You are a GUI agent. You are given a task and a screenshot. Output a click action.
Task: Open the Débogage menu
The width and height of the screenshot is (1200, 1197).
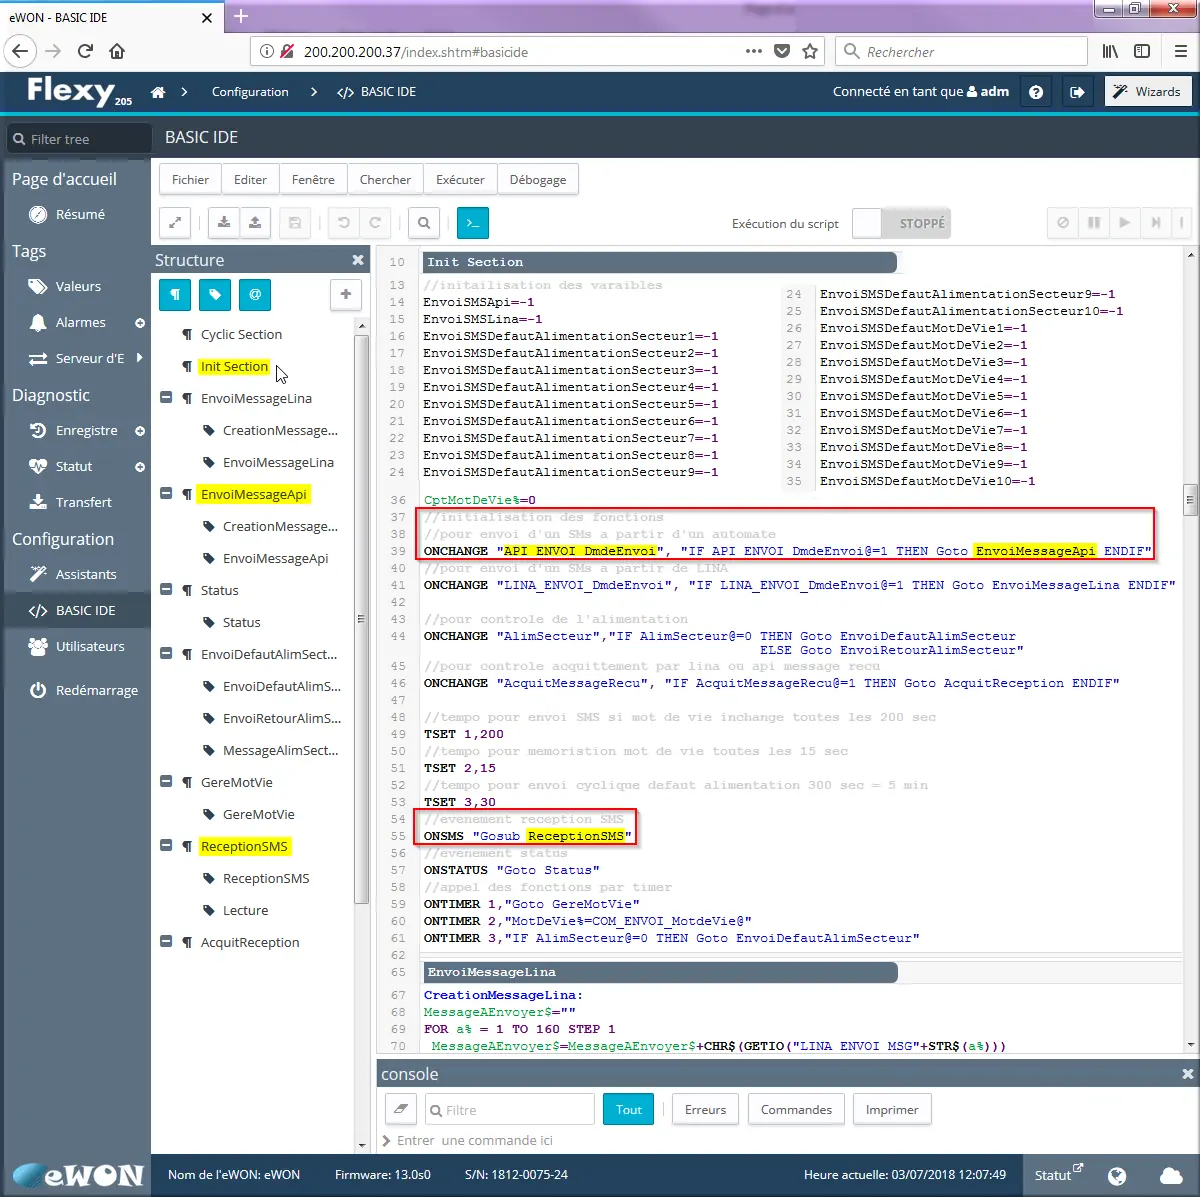(x=537, y=180)
